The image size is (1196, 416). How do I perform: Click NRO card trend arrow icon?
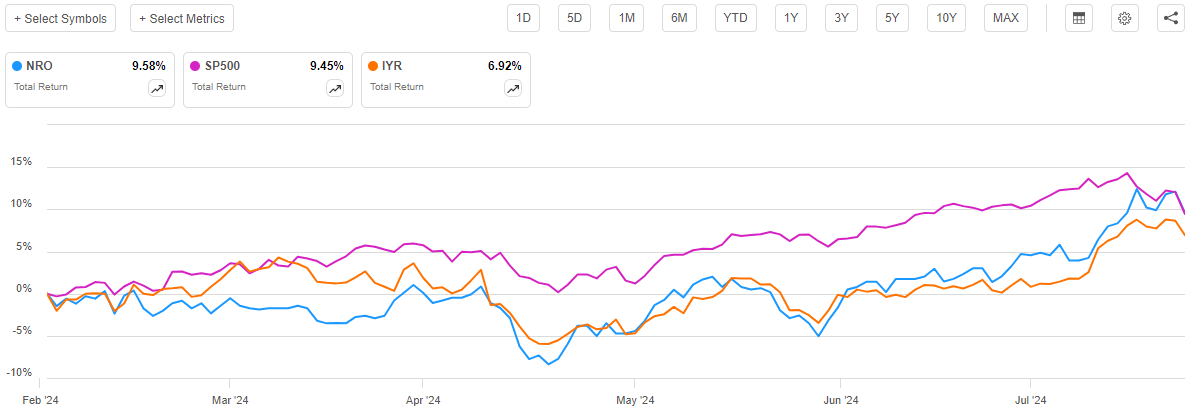click(157, 89)
